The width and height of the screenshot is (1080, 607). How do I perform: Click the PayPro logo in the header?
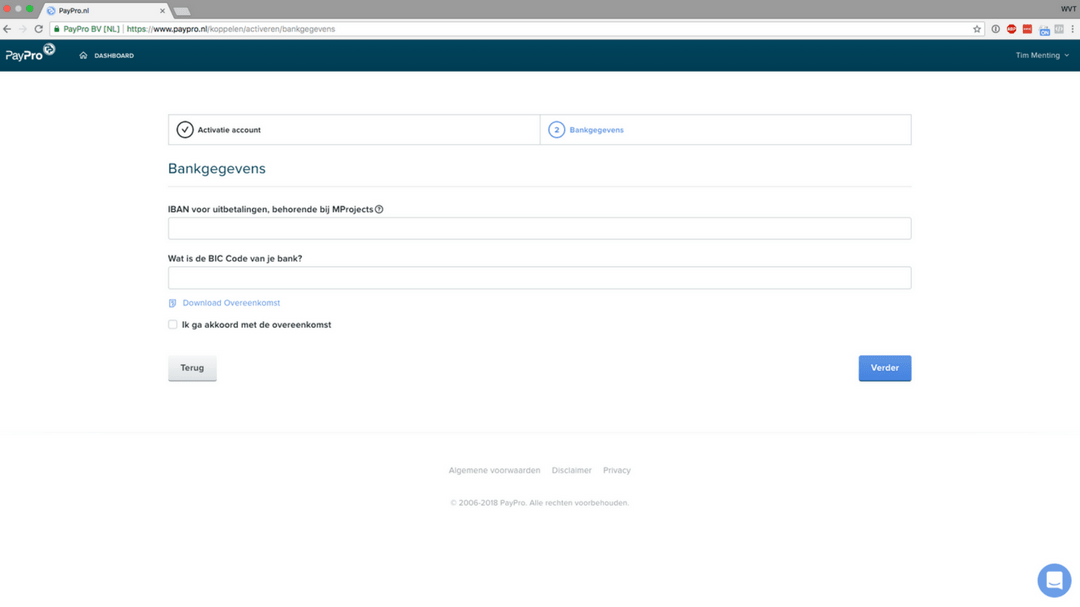pyautogui.click(x=30, y=53)
